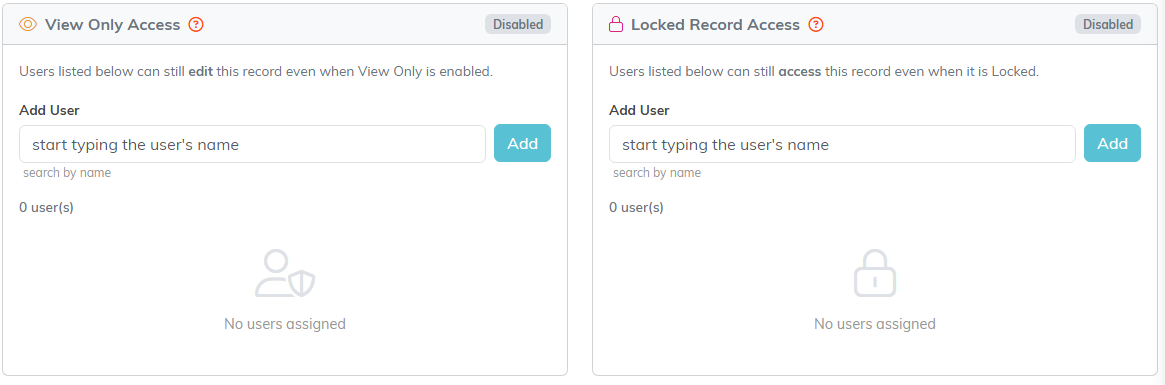Click 'Add User' label in View Only panel
Screen dimensions: 1165x385
point(49,111)
